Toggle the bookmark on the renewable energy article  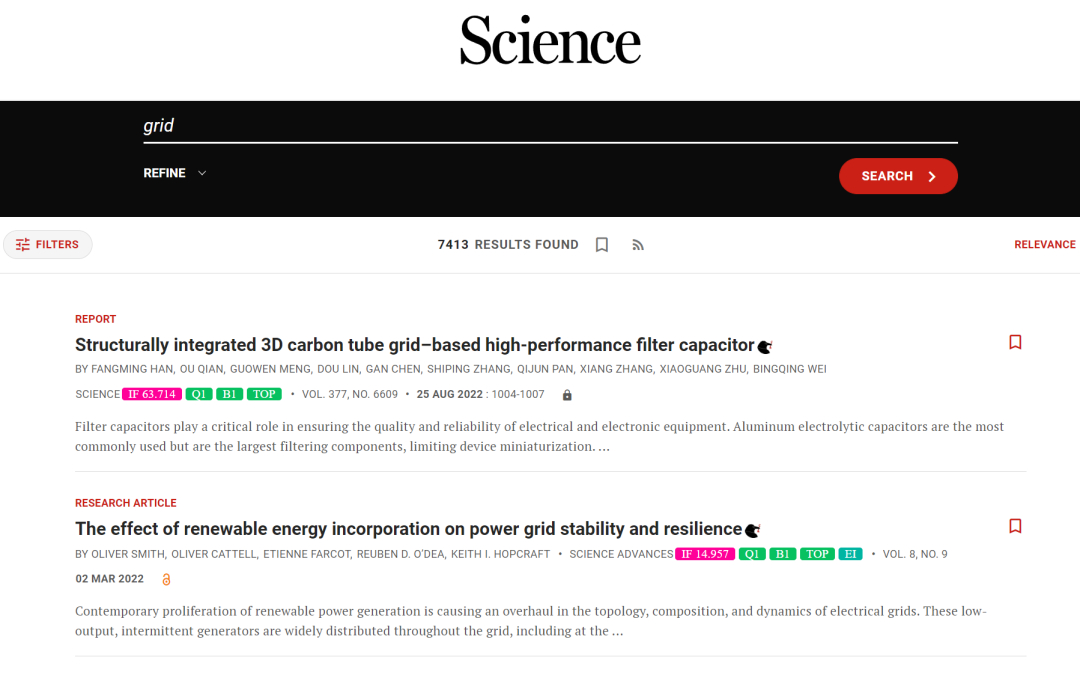coord(1015,526)
